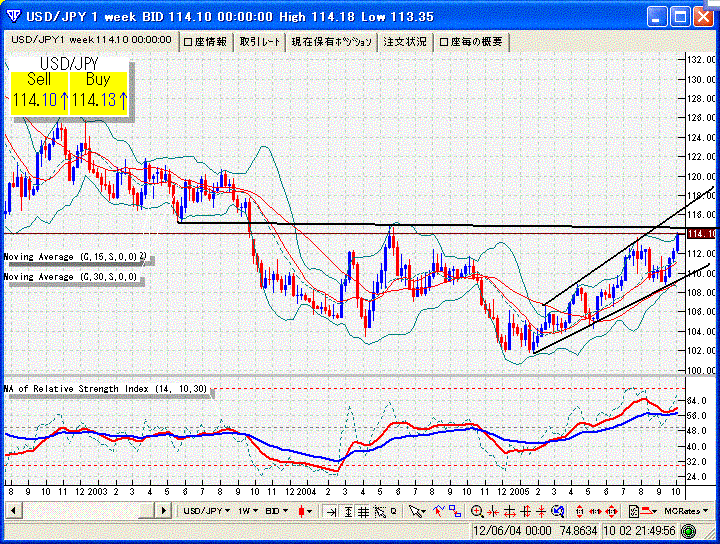Open the USD/JPY symbol dropdown
Viewport: 720px width, 544px height.
coord(207,511)
